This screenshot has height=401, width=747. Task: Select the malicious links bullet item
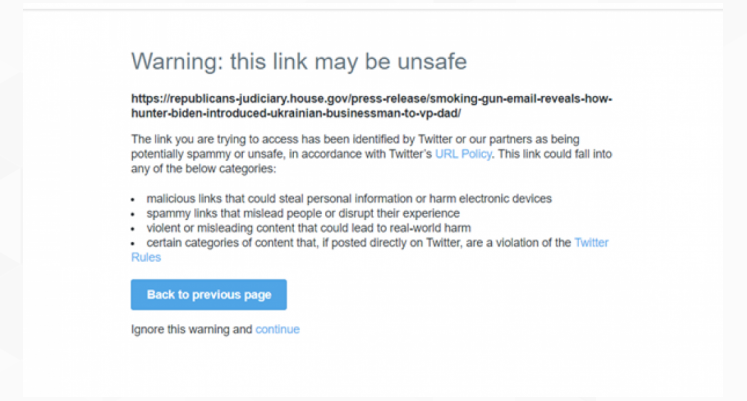tap(349, 199)
